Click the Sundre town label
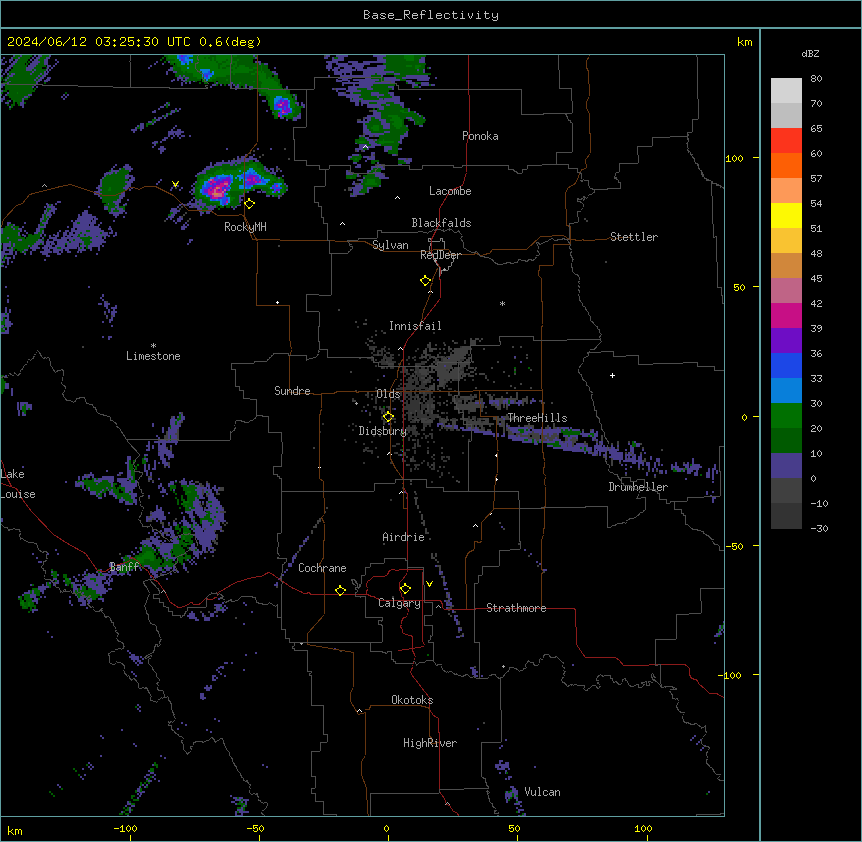862x842 pixels. click(292, 391)
